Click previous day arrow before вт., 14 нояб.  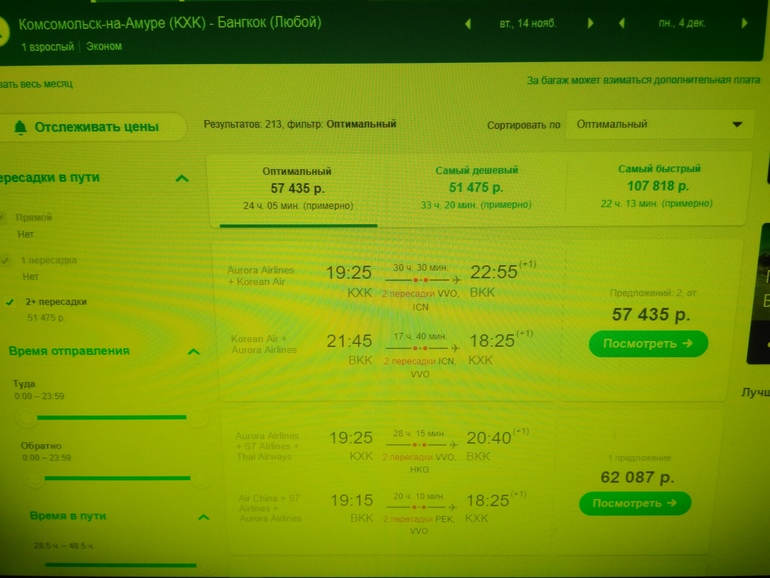(469, 23)
